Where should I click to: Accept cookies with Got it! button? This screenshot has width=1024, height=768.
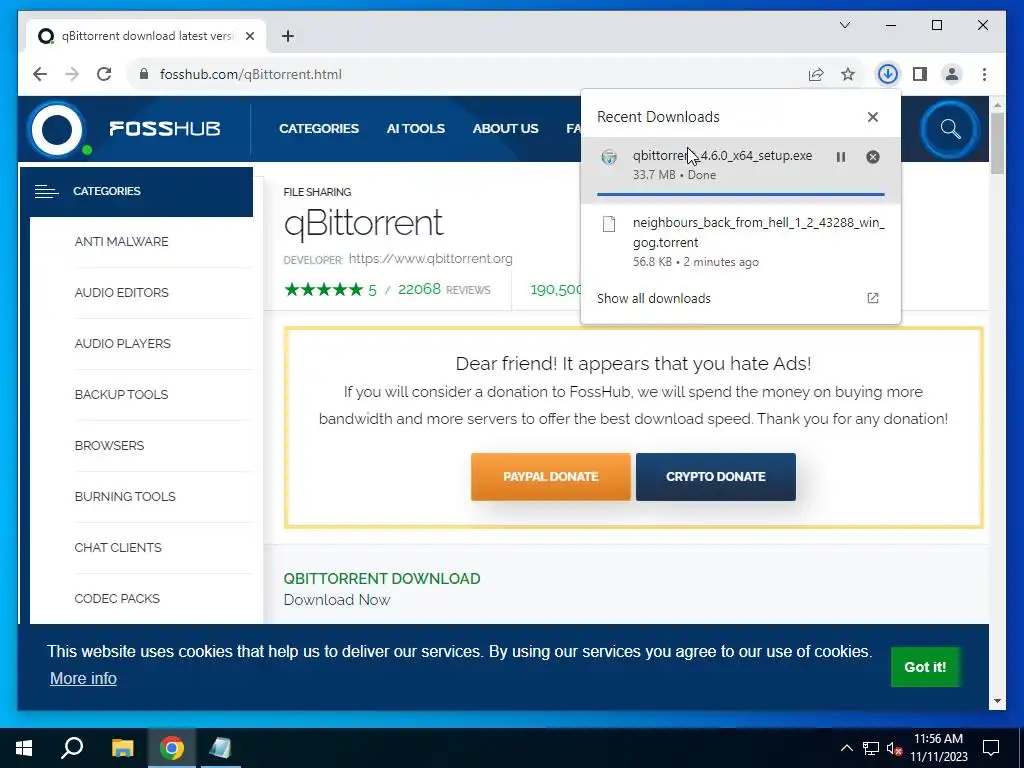point(925,667)
